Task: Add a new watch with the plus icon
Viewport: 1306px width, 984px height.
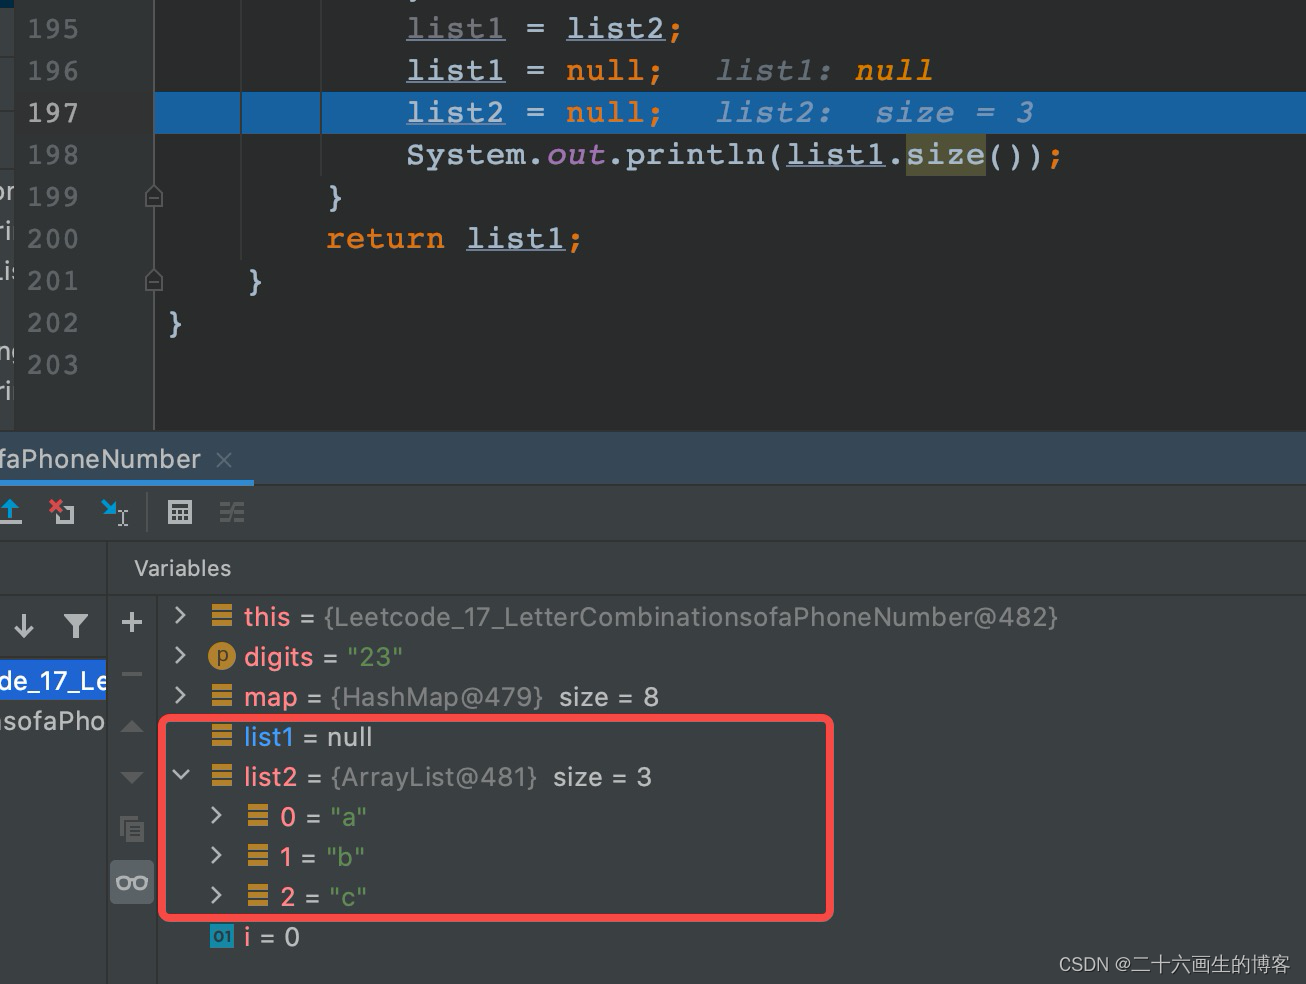Action: 131,622
